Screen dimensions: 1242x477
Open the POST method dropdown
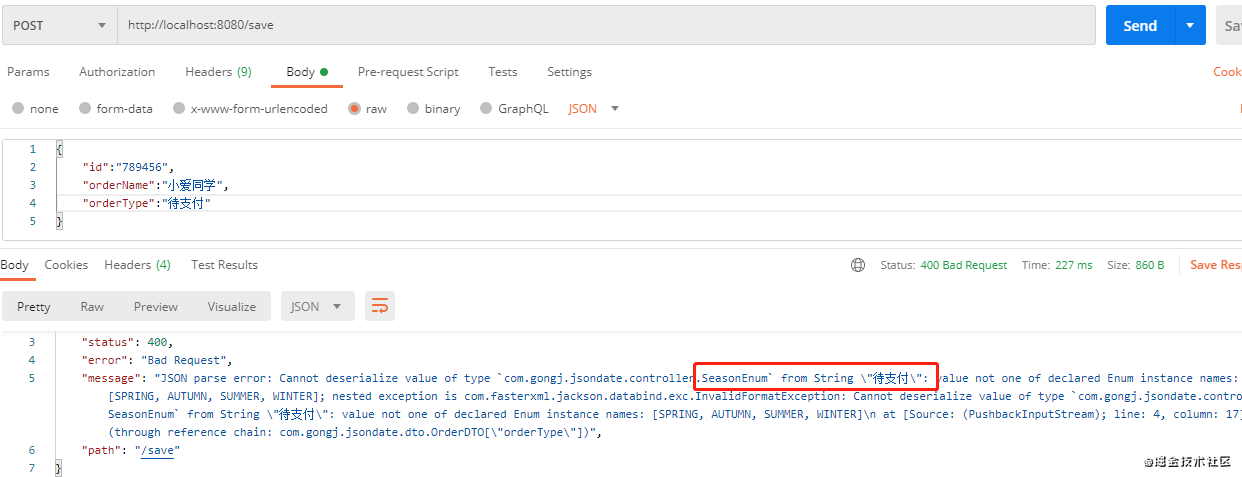[59, 26]
